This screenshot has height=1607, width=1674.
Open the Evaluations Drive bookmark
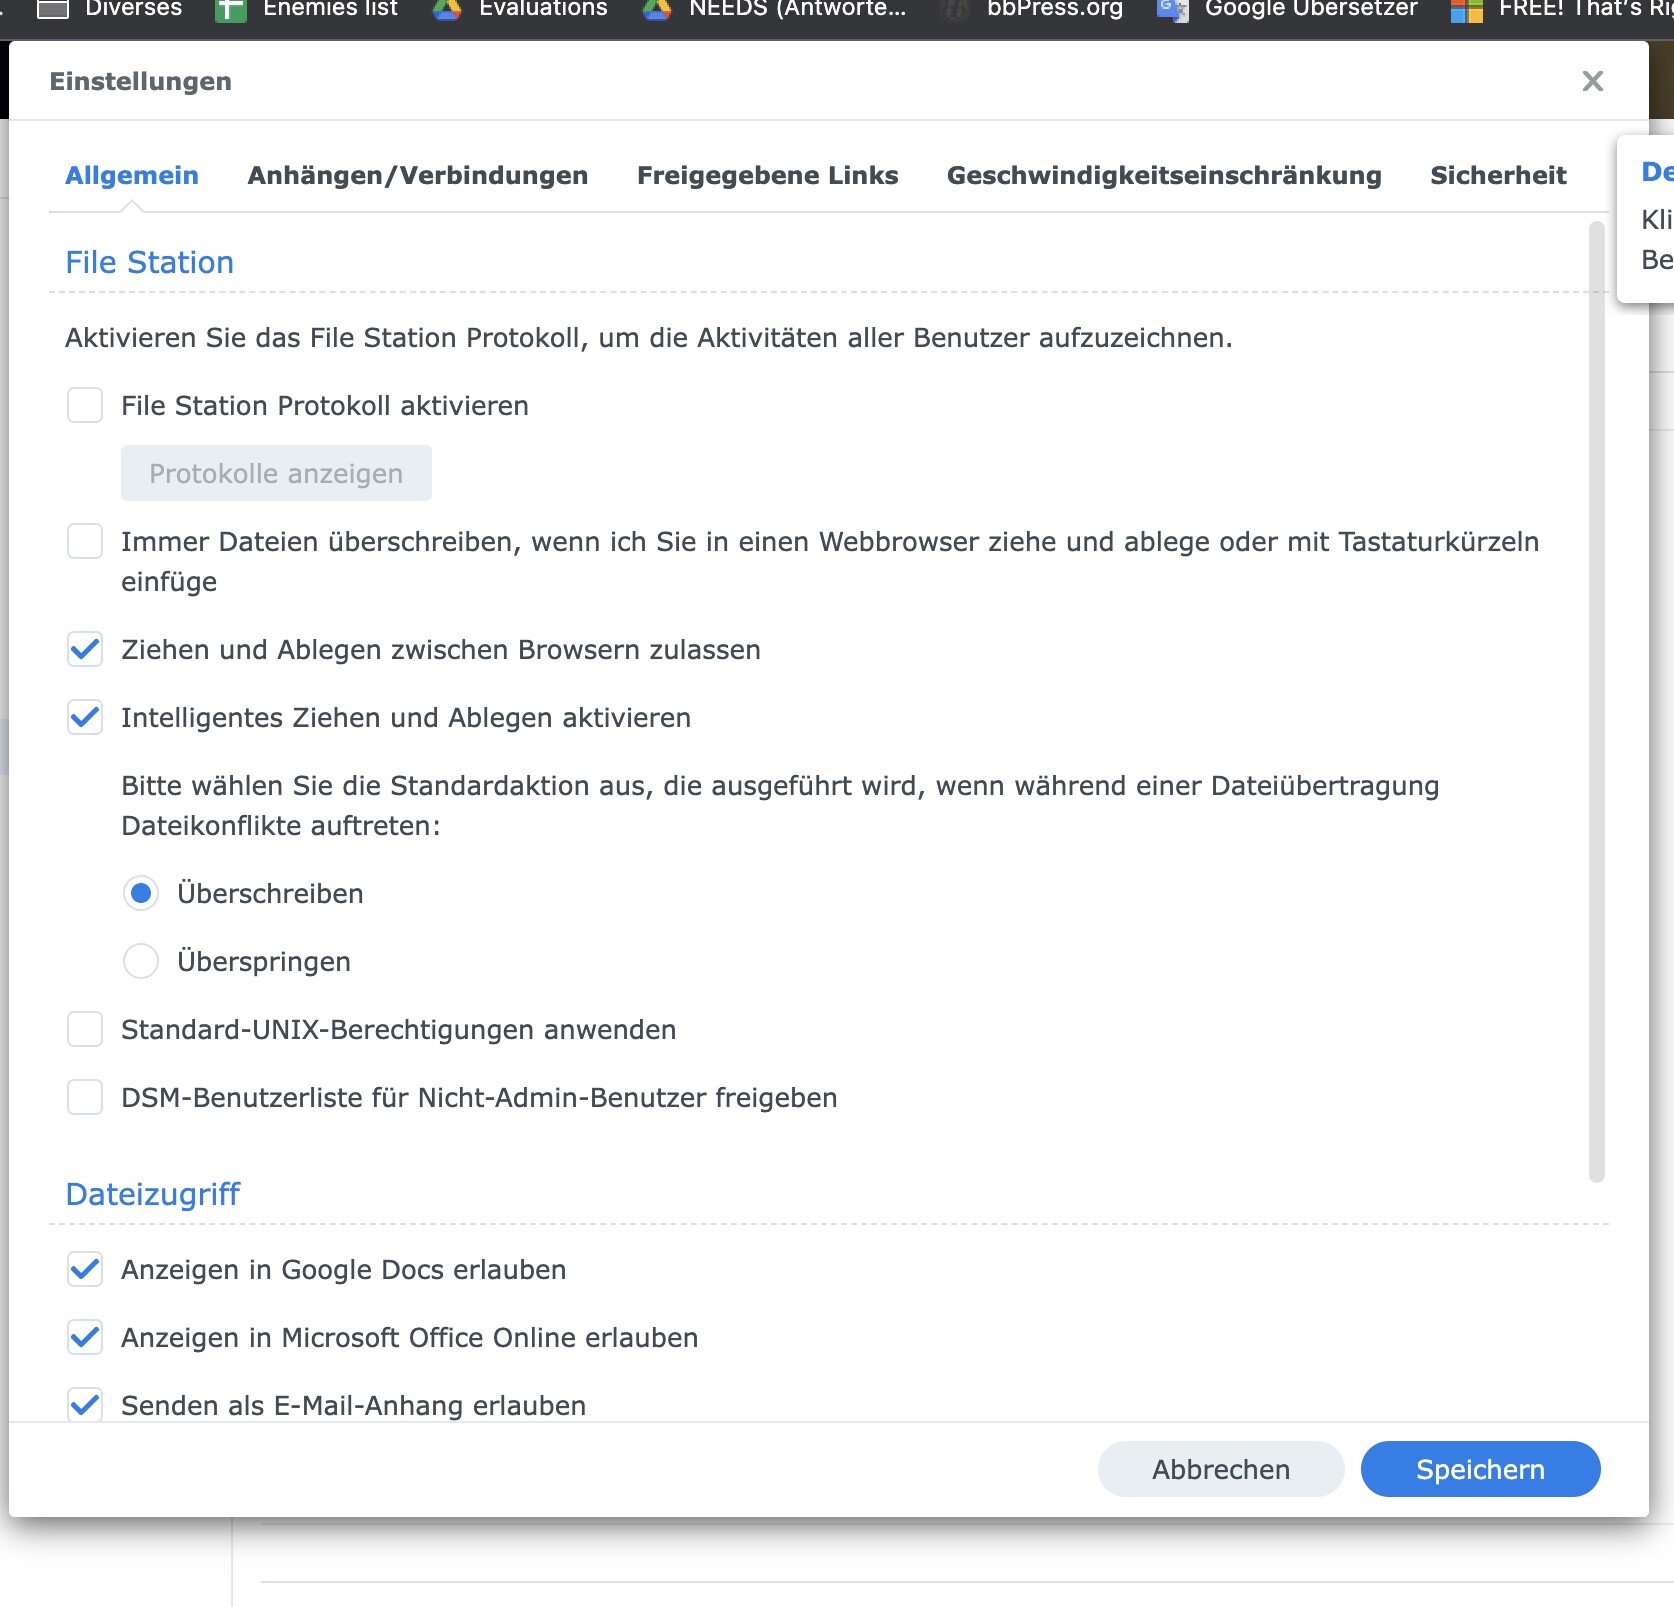click(520, 10)
